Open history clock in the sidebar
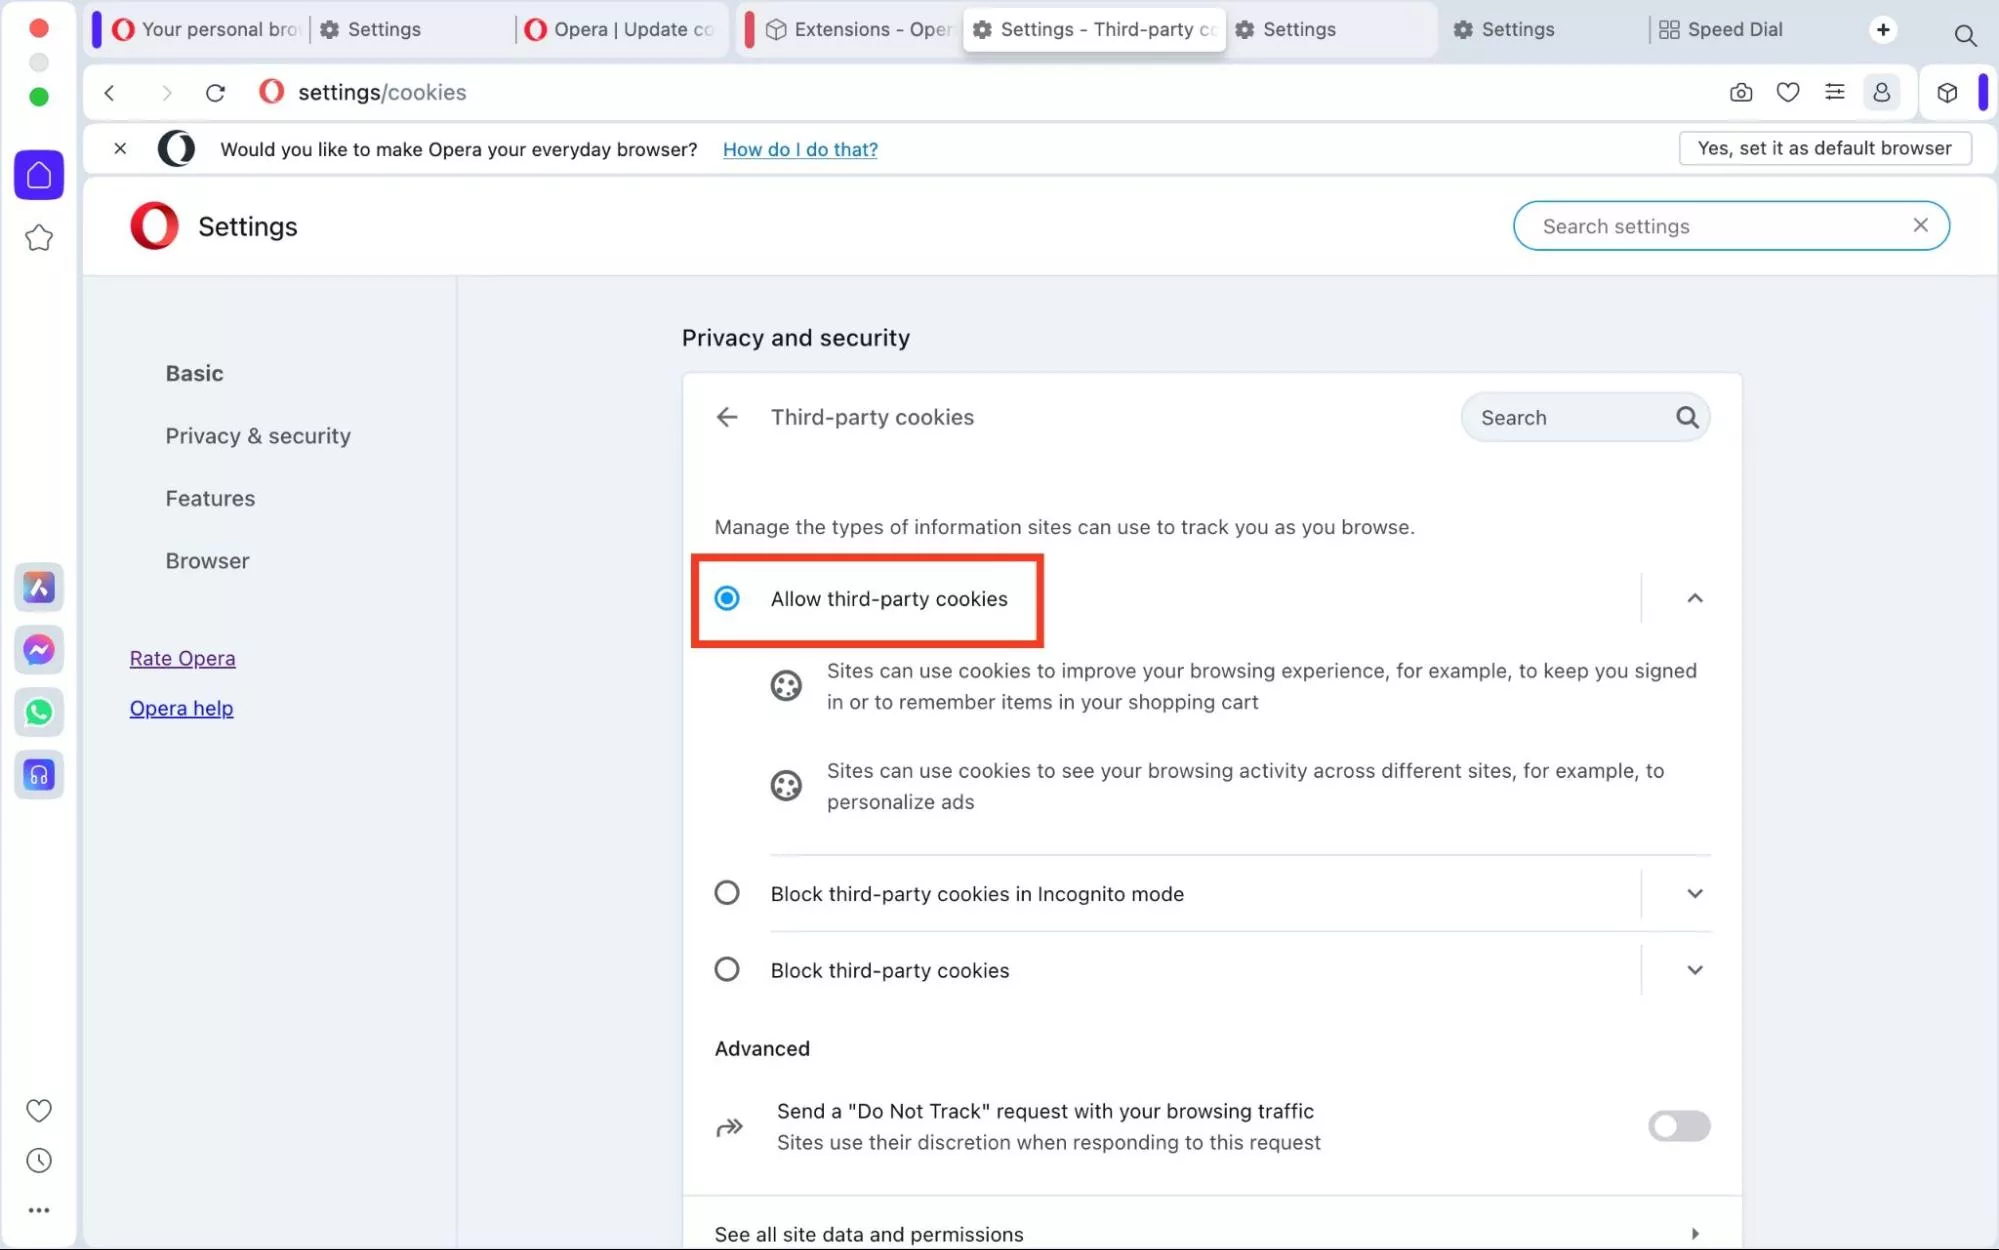 pyautogui.click(x=39, y=1160)
